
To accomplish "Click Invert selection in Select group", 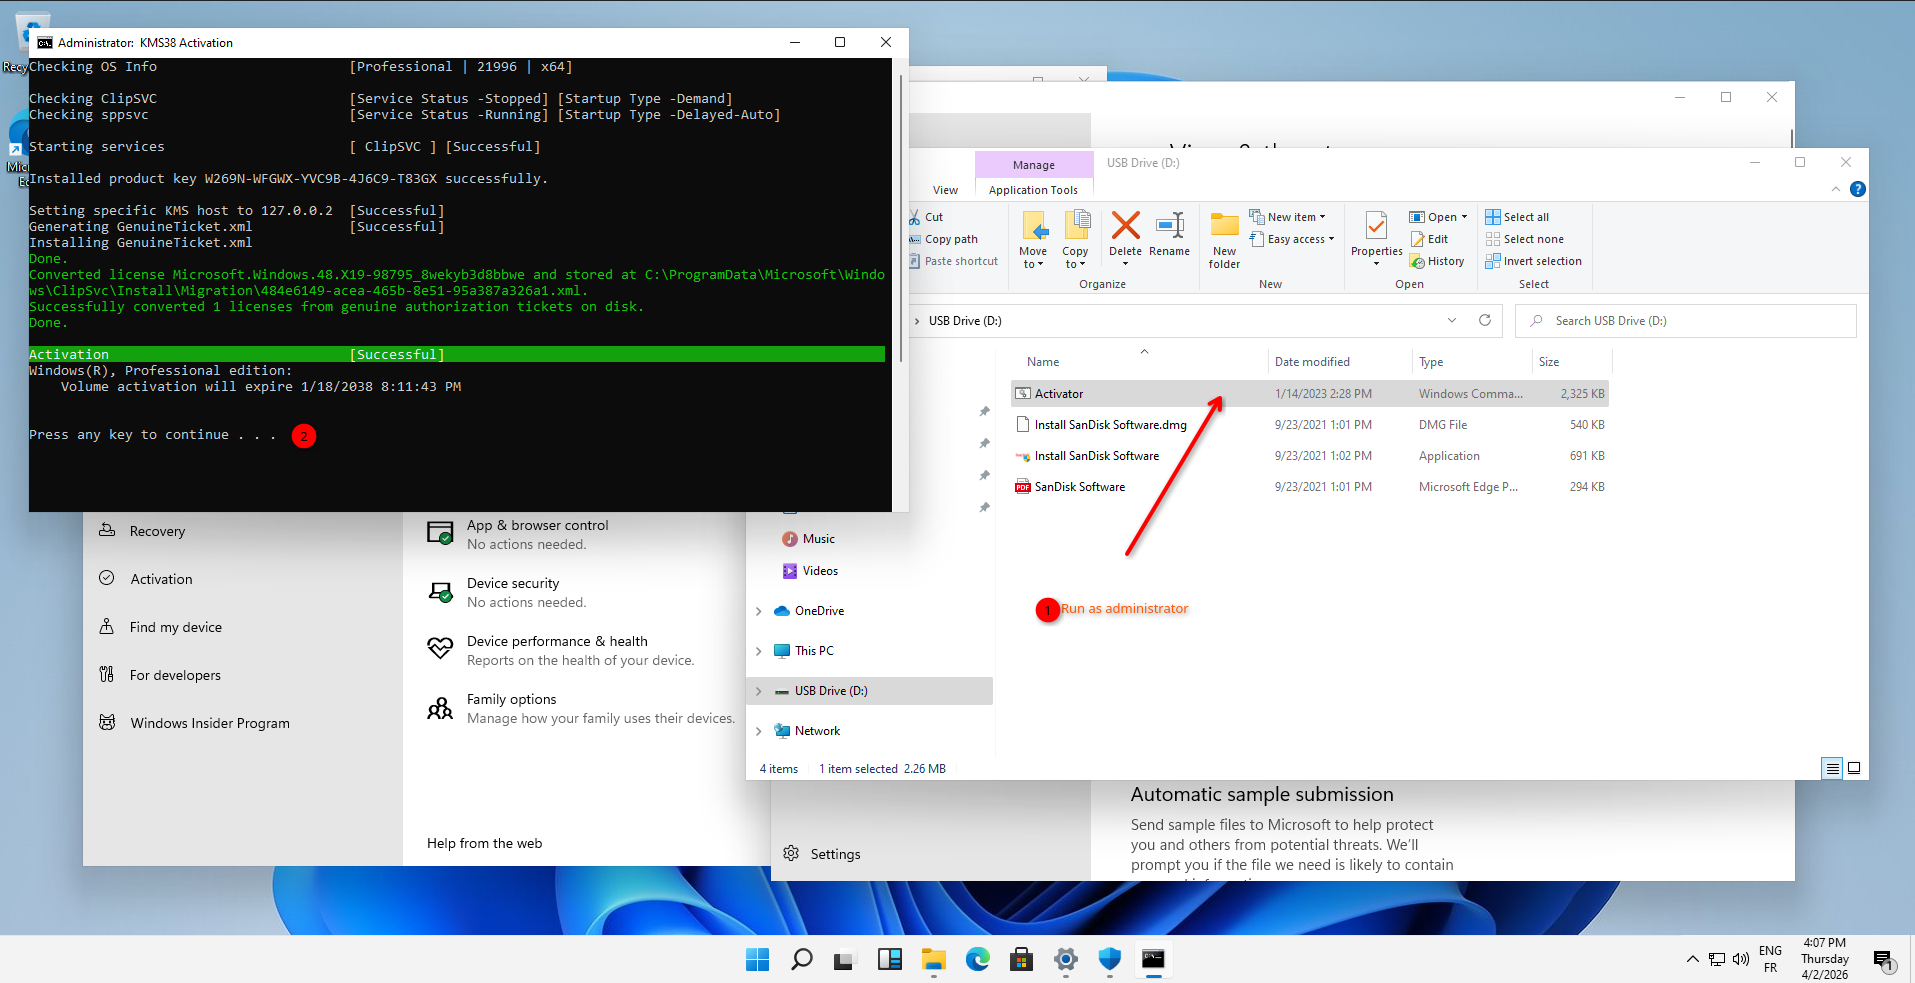I will [1533, 261].
